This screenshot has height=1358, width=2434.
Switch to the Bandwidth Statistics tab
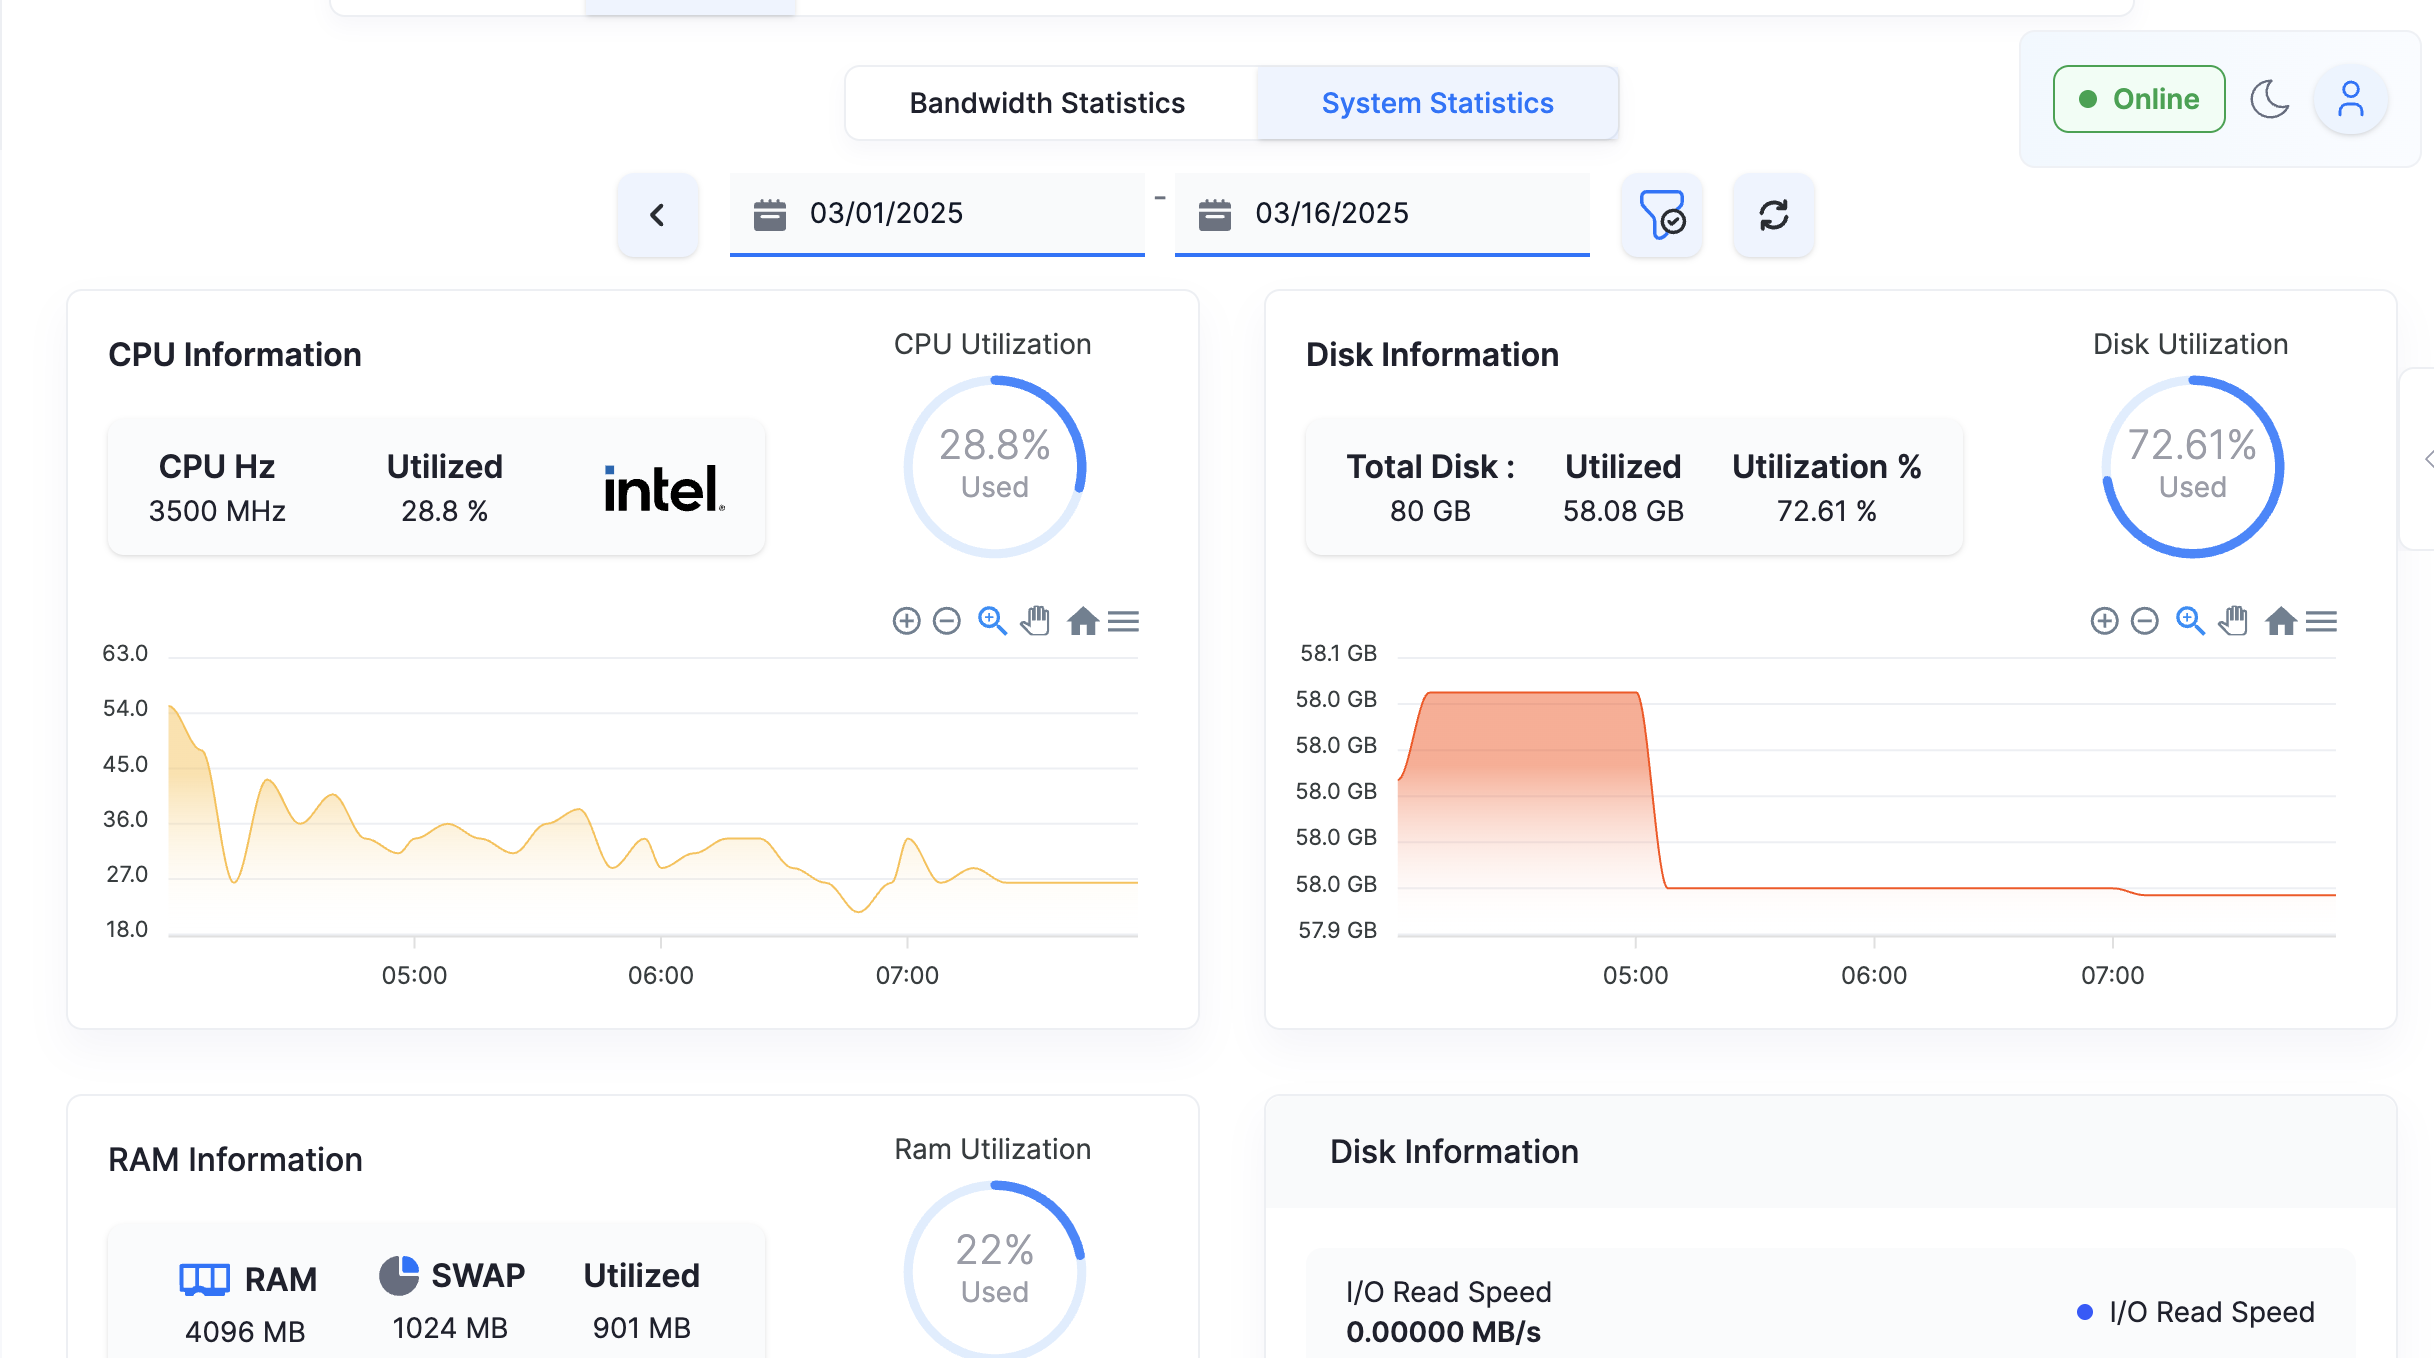coord(1046,102)
